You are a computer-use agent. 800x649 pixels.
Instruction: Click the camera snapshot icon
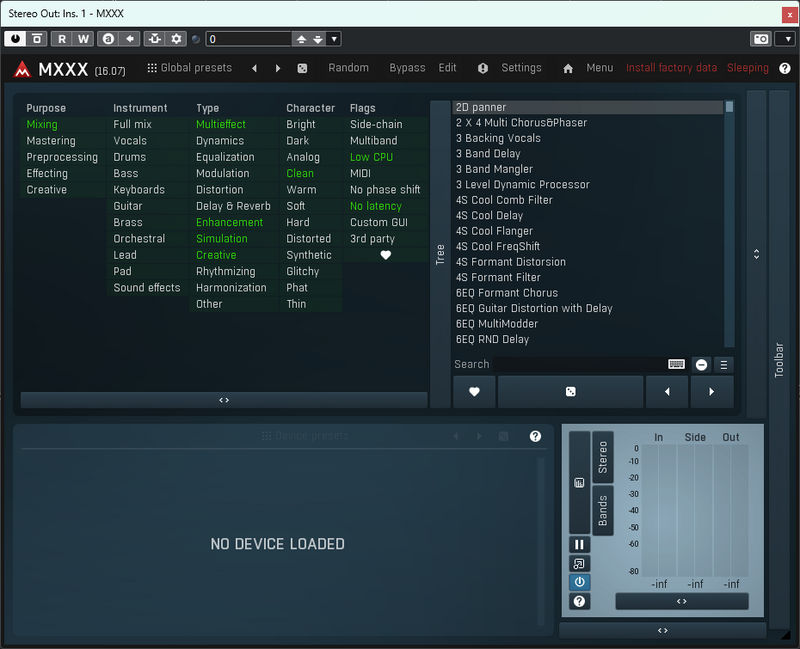761,39
